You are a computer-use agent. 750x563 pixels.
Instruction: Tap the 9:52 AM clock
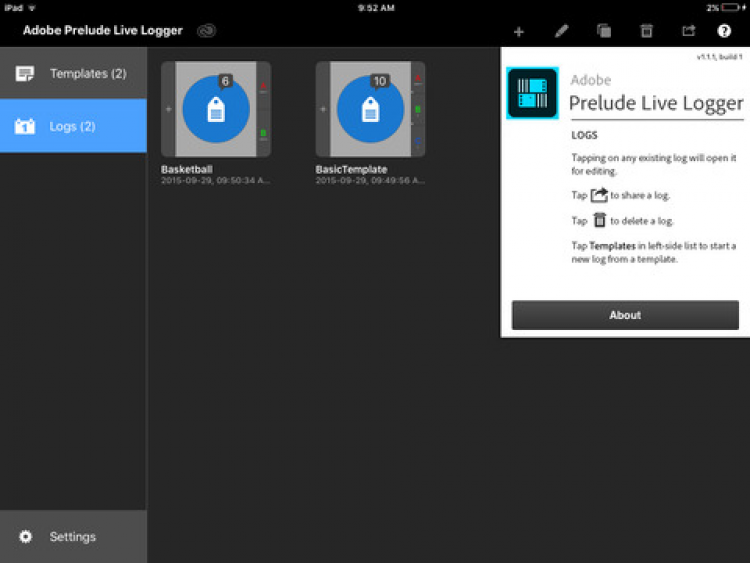coord(376,8)
